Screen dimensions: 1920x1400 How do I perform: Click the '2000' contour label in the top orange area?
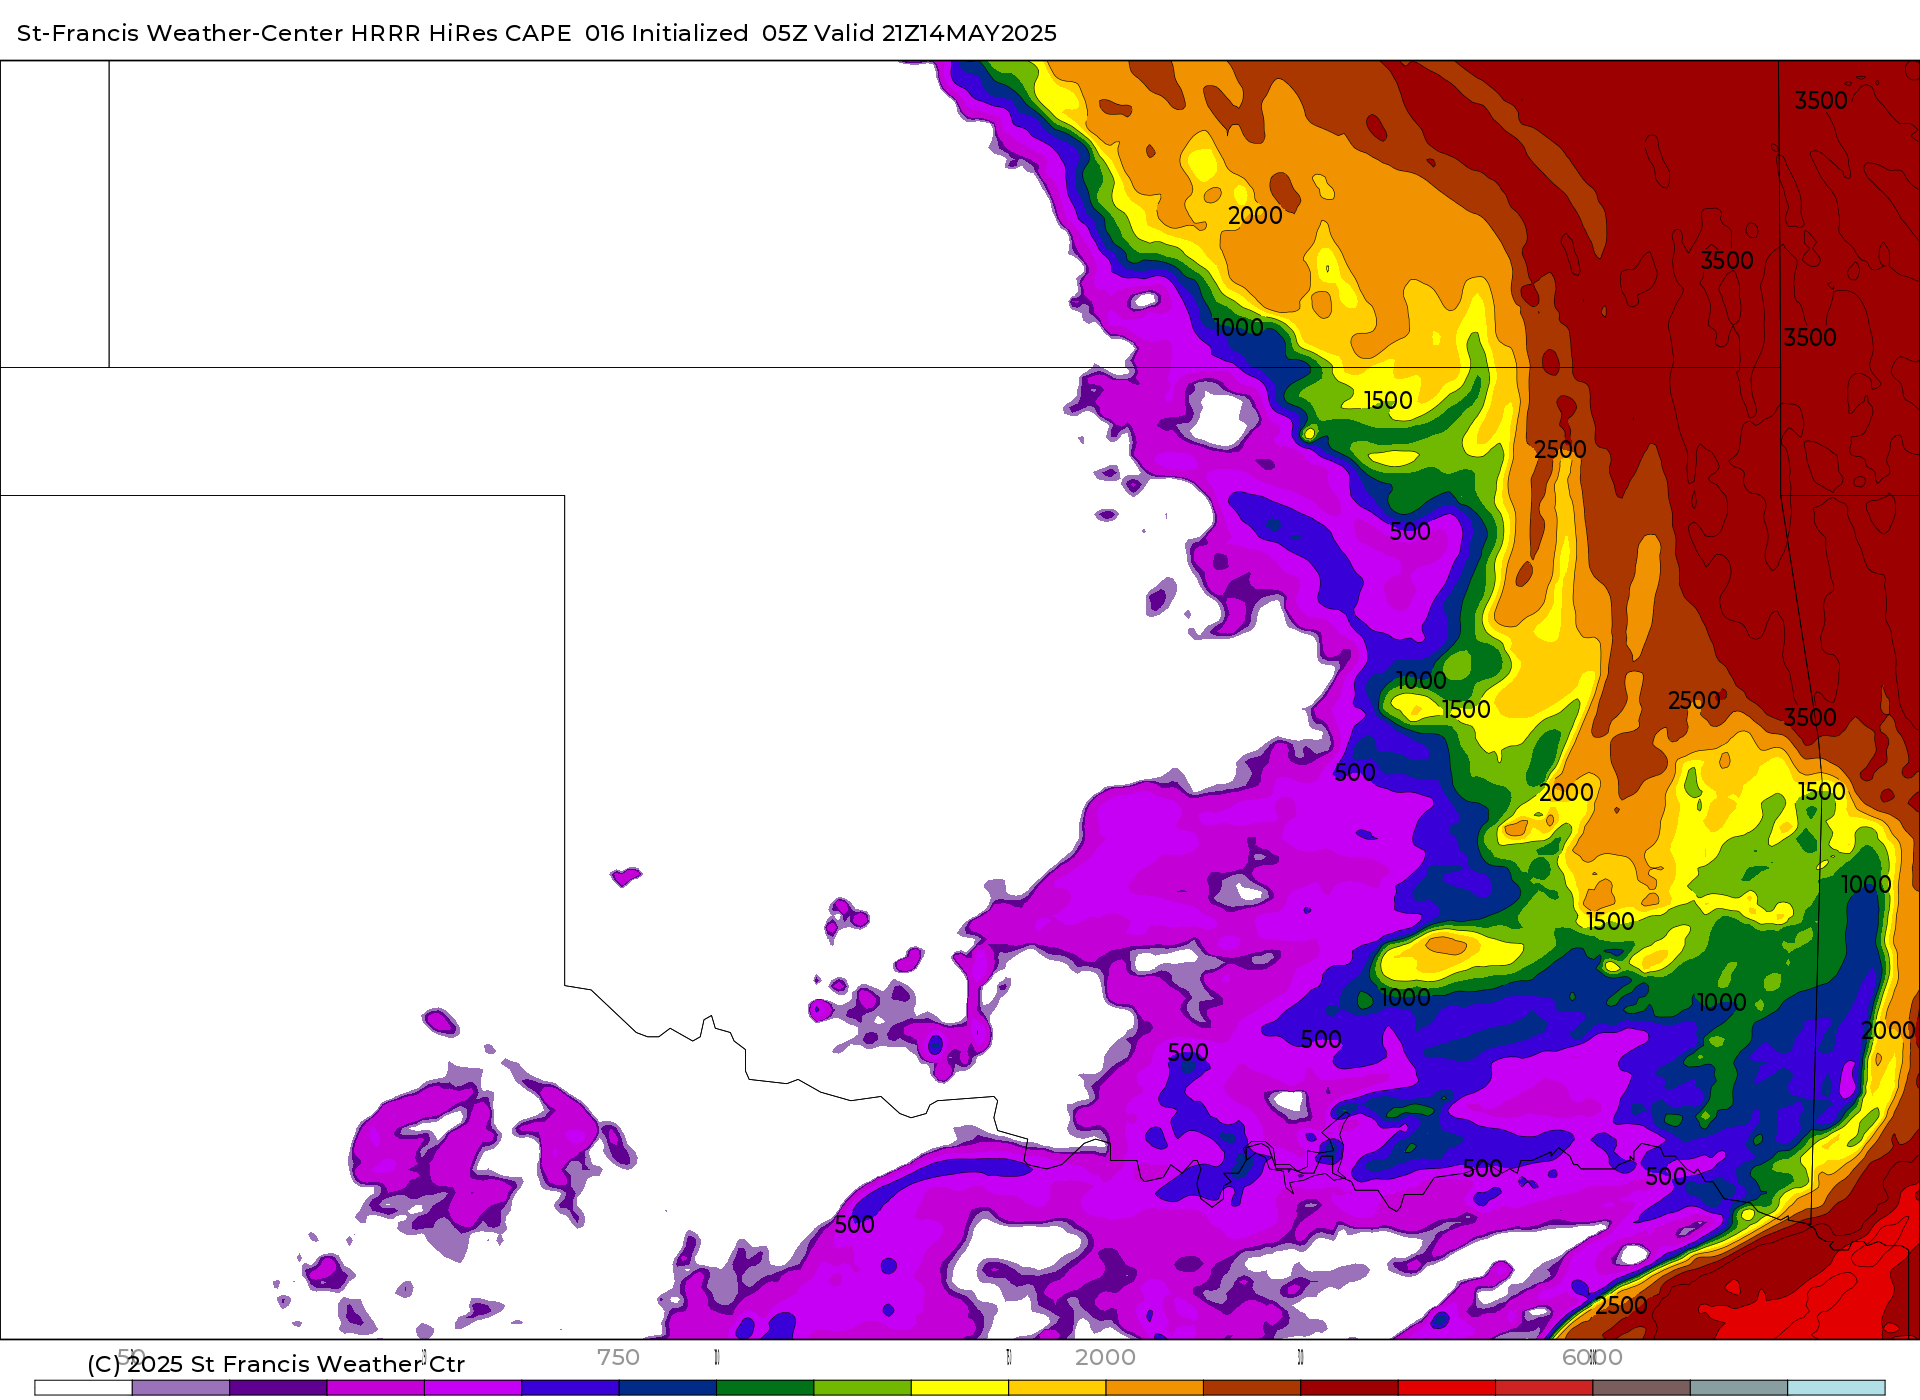point(1255,216)
